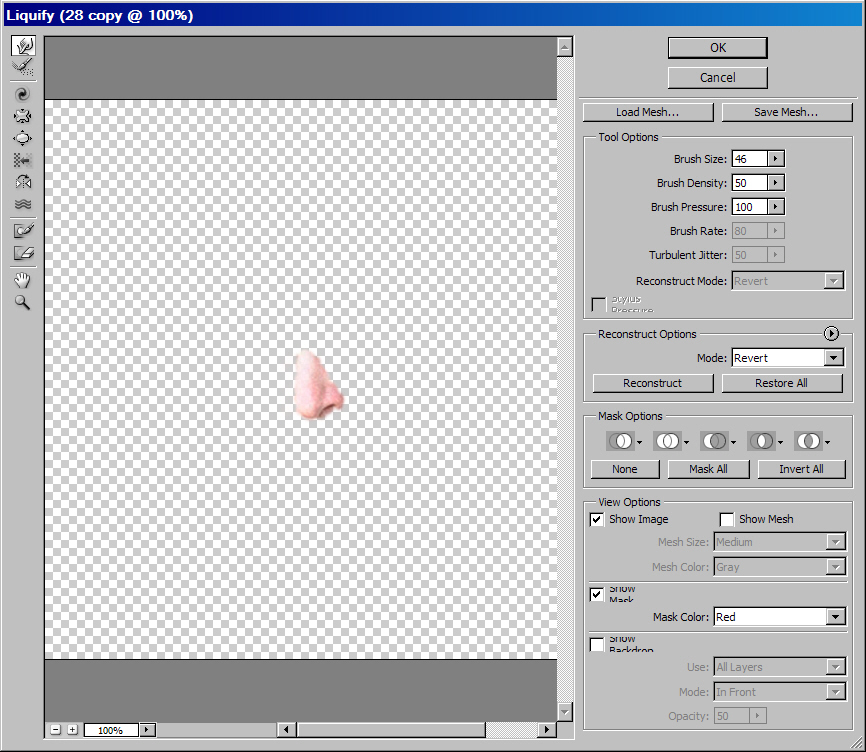Click the Invert All button
Image resolution: width=866 pixels, height=752 pixels.
point(801,469)
